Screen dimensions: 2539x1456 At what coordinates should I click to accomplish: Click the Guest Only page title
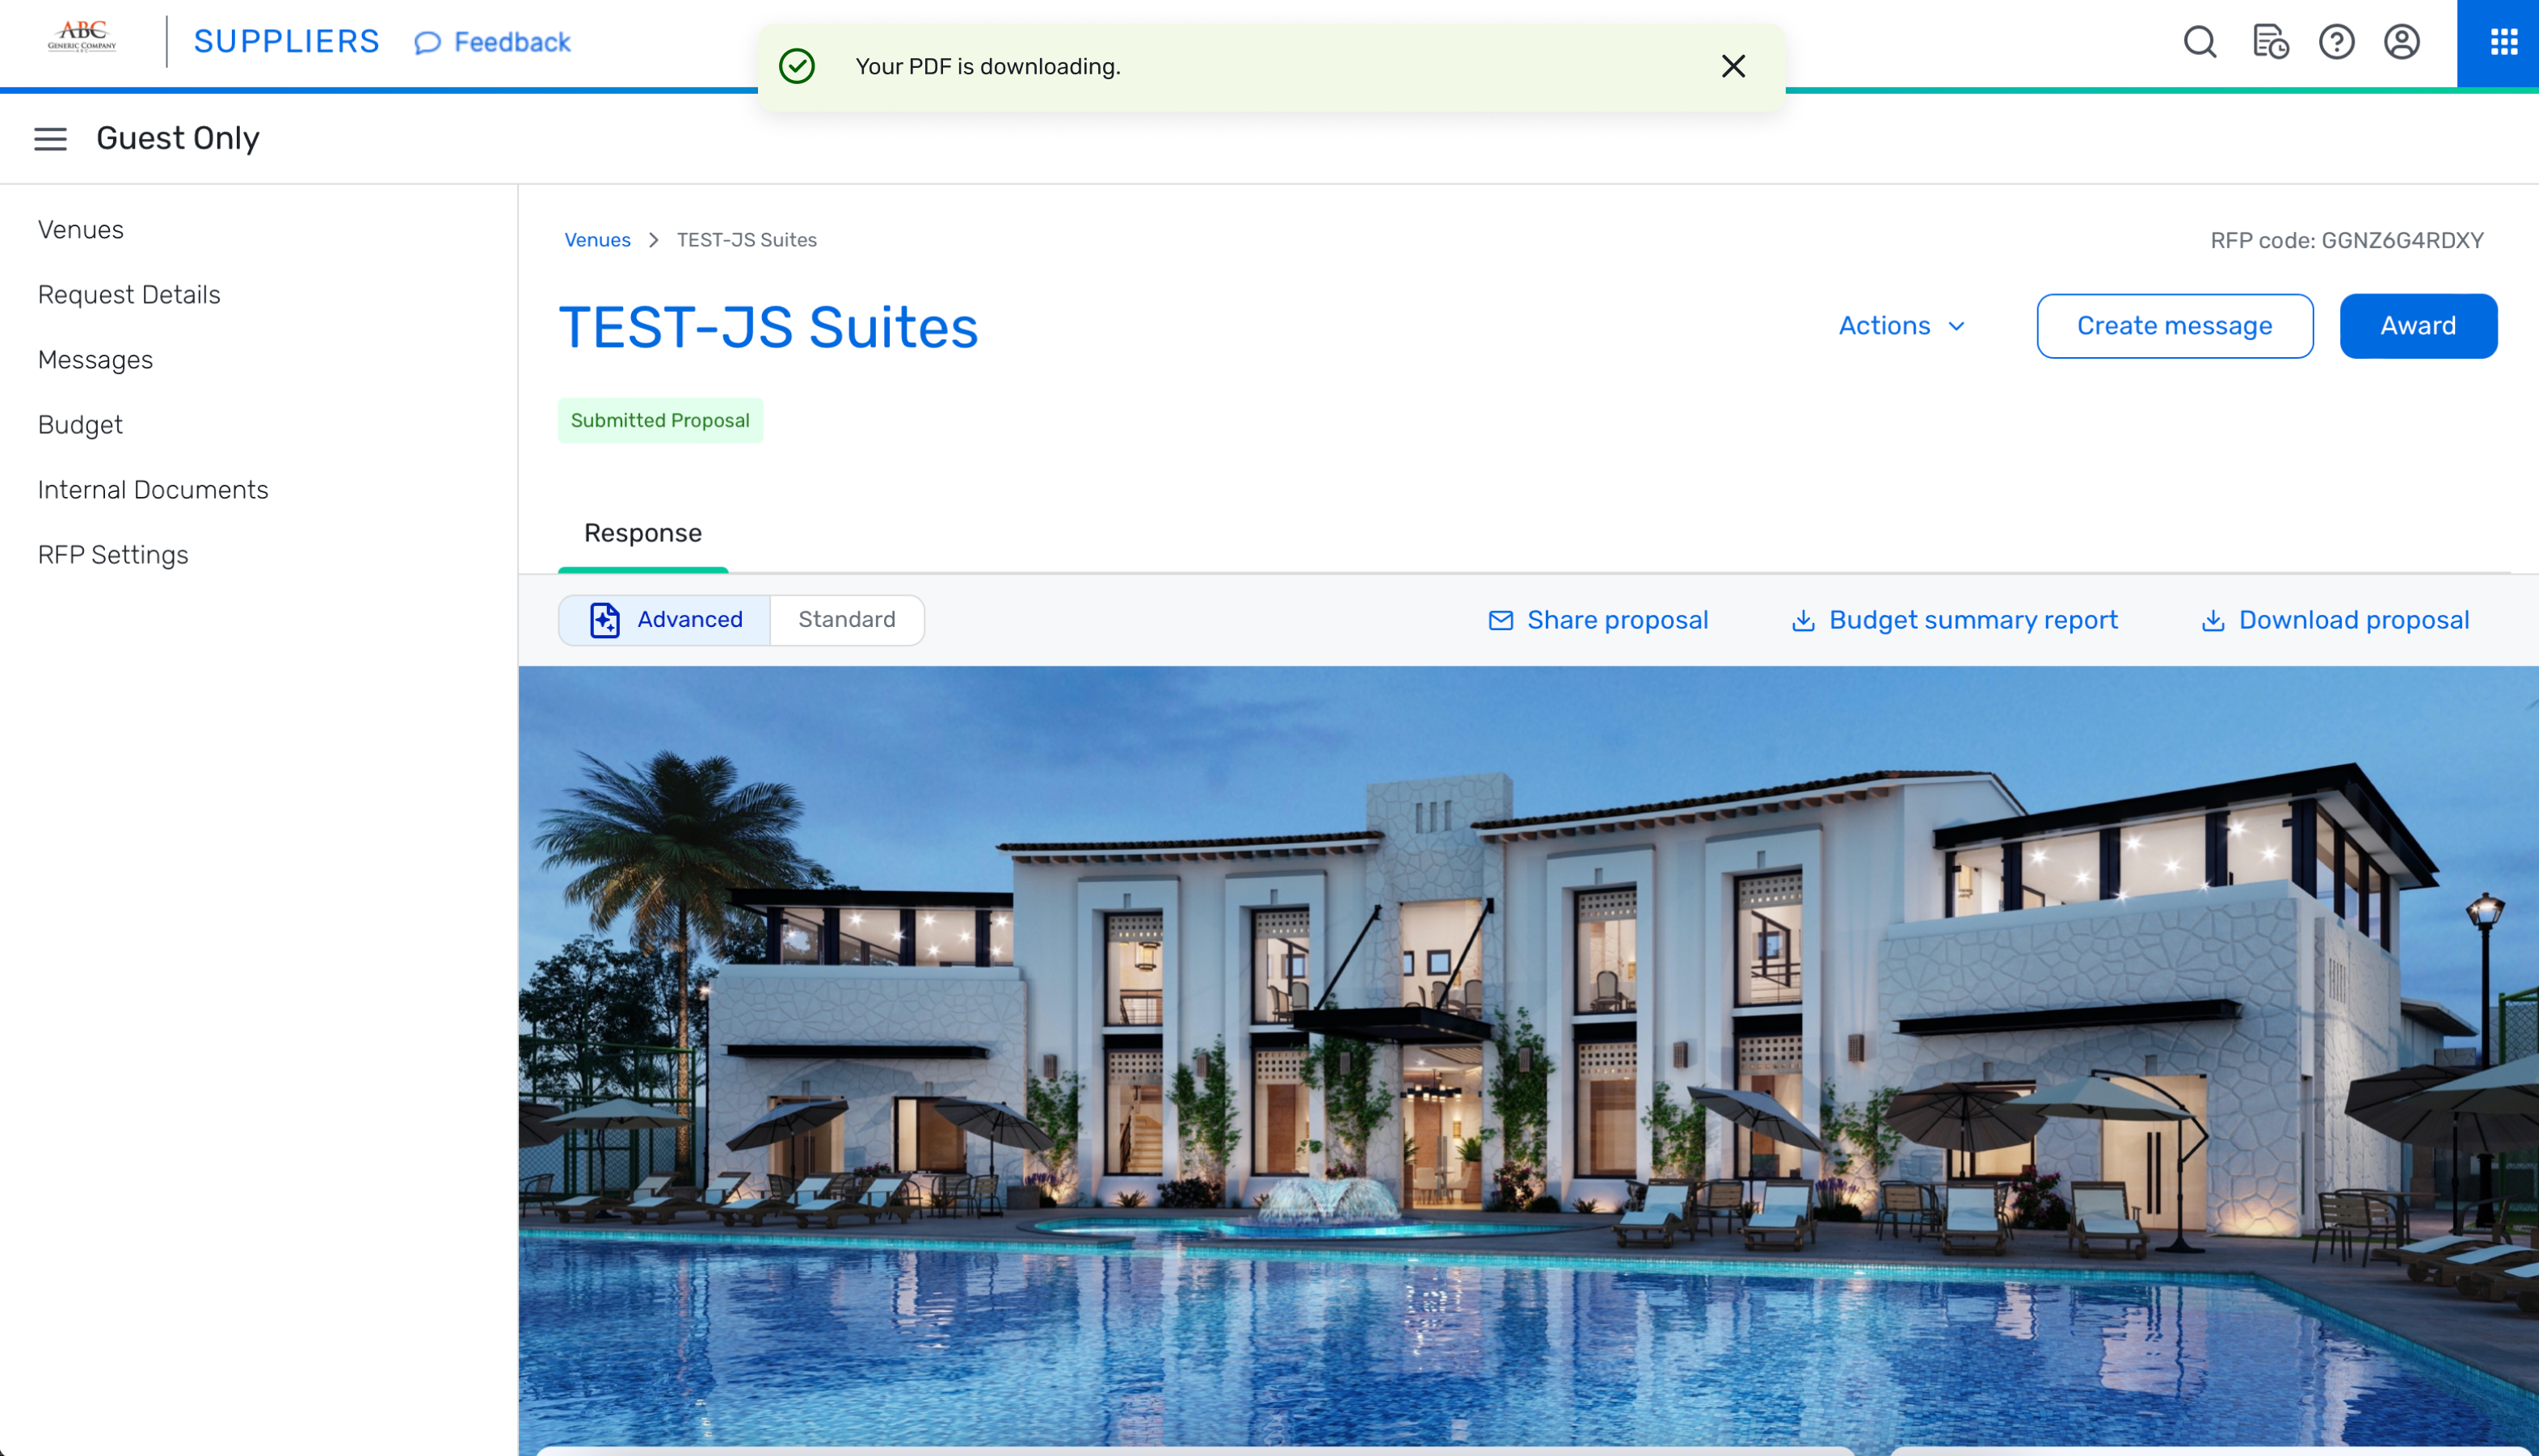pos(178,138)
